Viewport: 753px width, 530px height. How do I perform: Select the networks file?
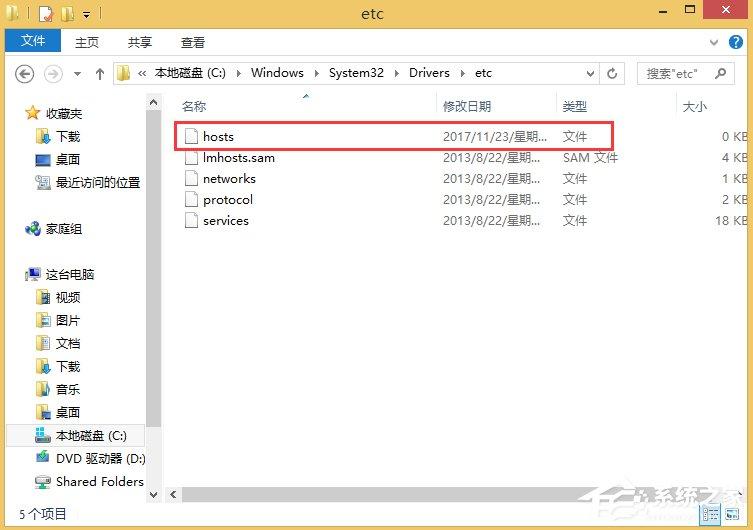[229, 179]
